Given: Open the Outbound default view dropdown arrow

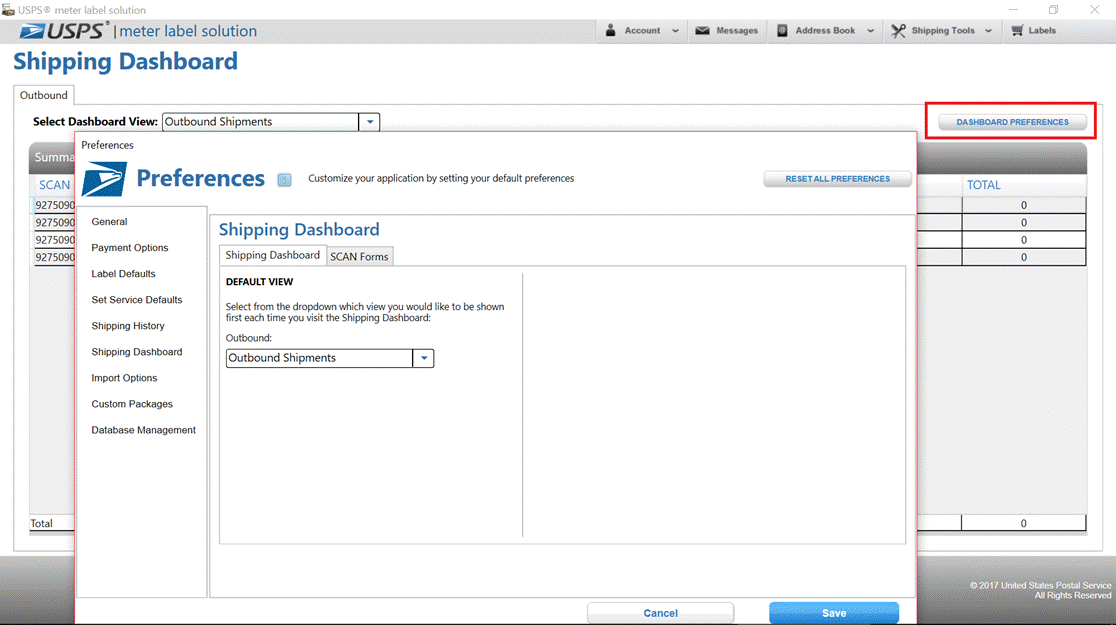Looking at the screenshot, I should [x=423, y=358].
